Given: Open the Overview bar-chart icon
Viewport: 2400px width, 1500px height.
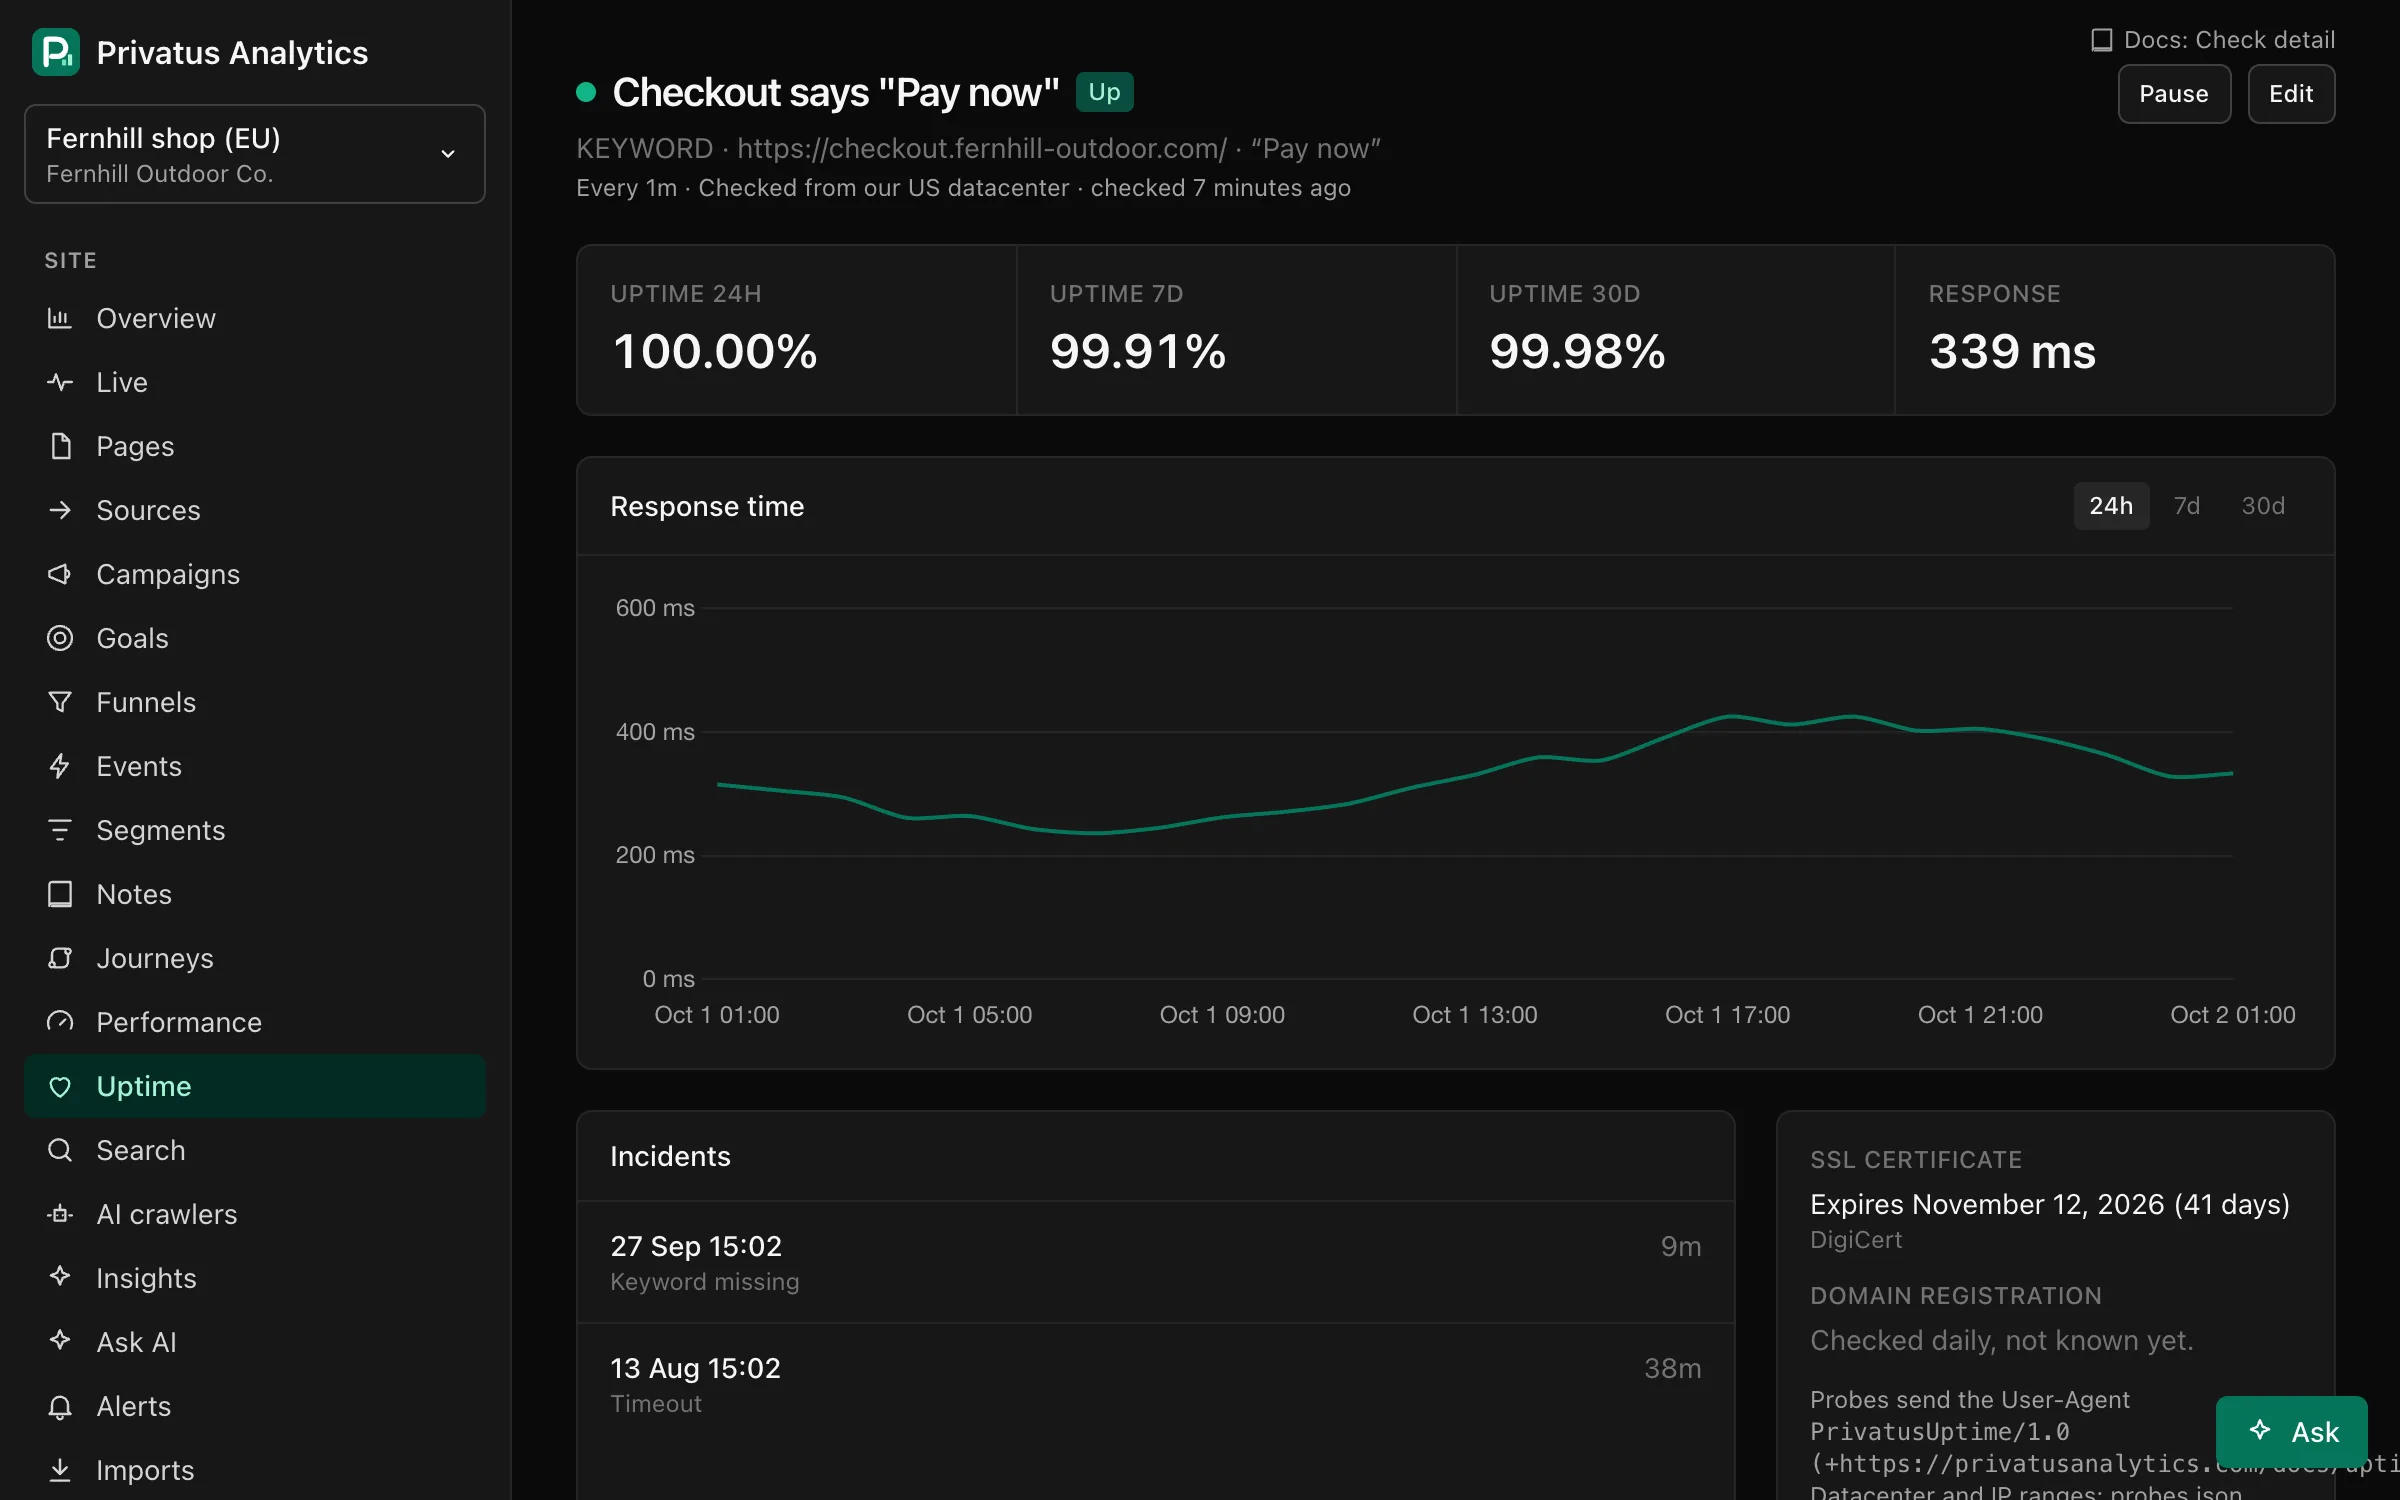Looking at the screenshot, I should coord(60,318).
